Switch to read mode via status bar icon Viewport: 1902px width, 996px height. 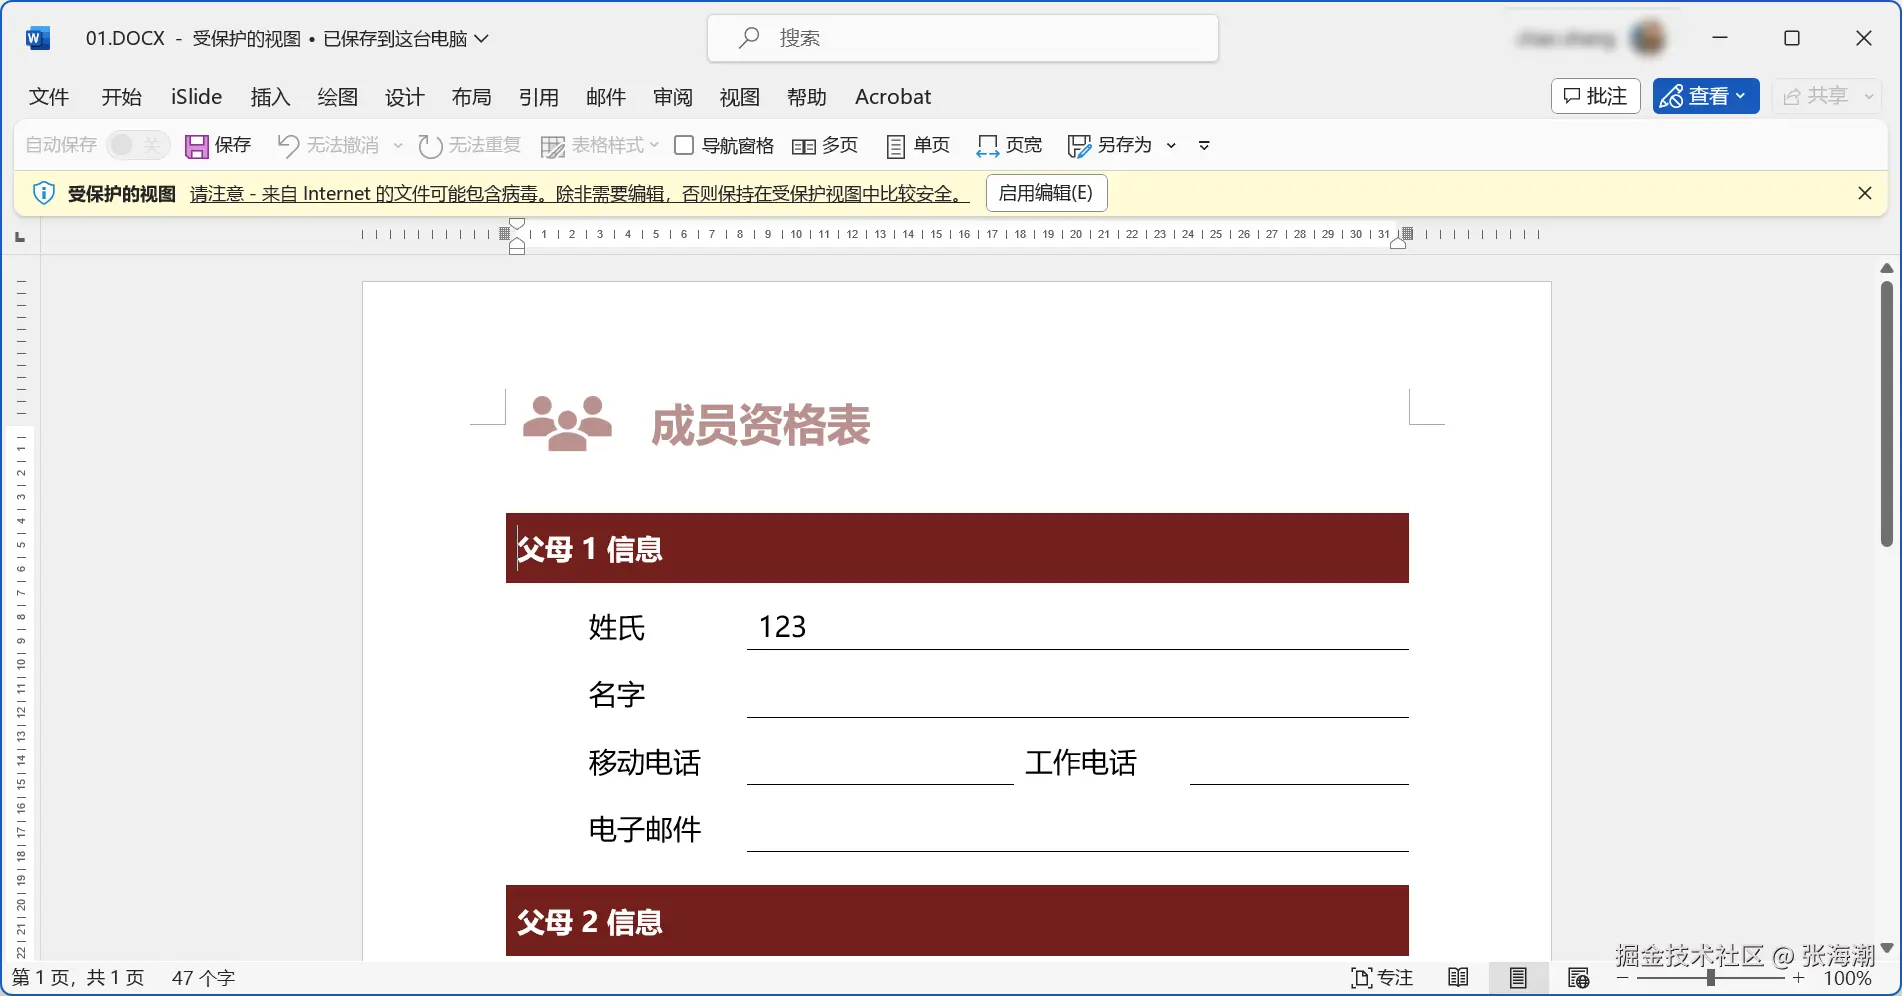click(x=1458, y=977)
